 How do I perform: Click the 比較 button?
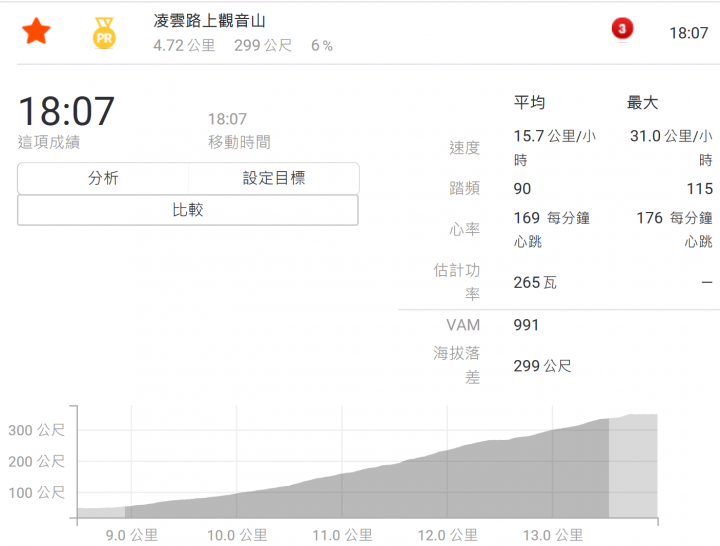point(188,210)
